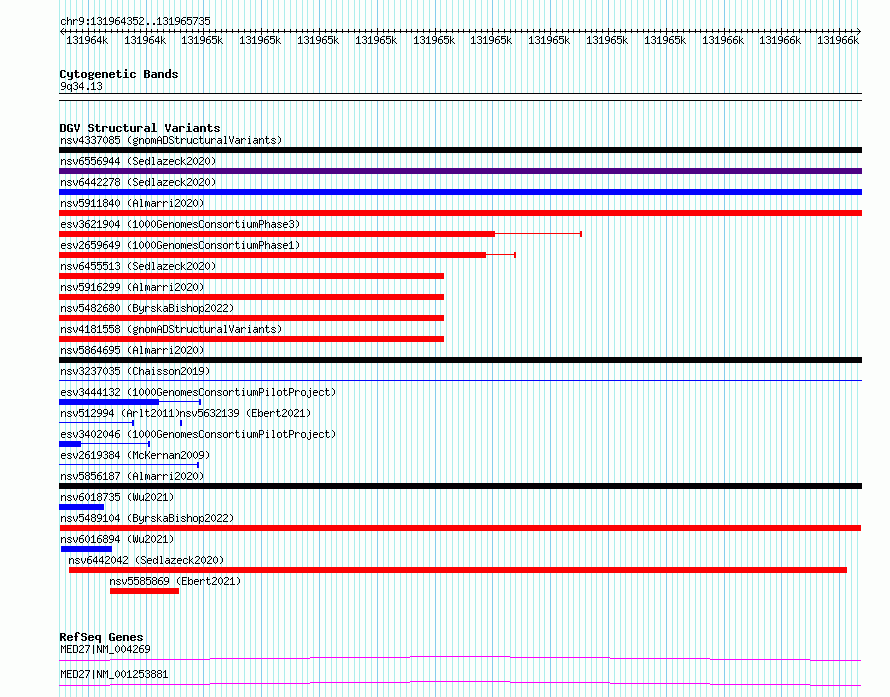Click the blue bar under nsv6016894

click(x=86, y=549)
